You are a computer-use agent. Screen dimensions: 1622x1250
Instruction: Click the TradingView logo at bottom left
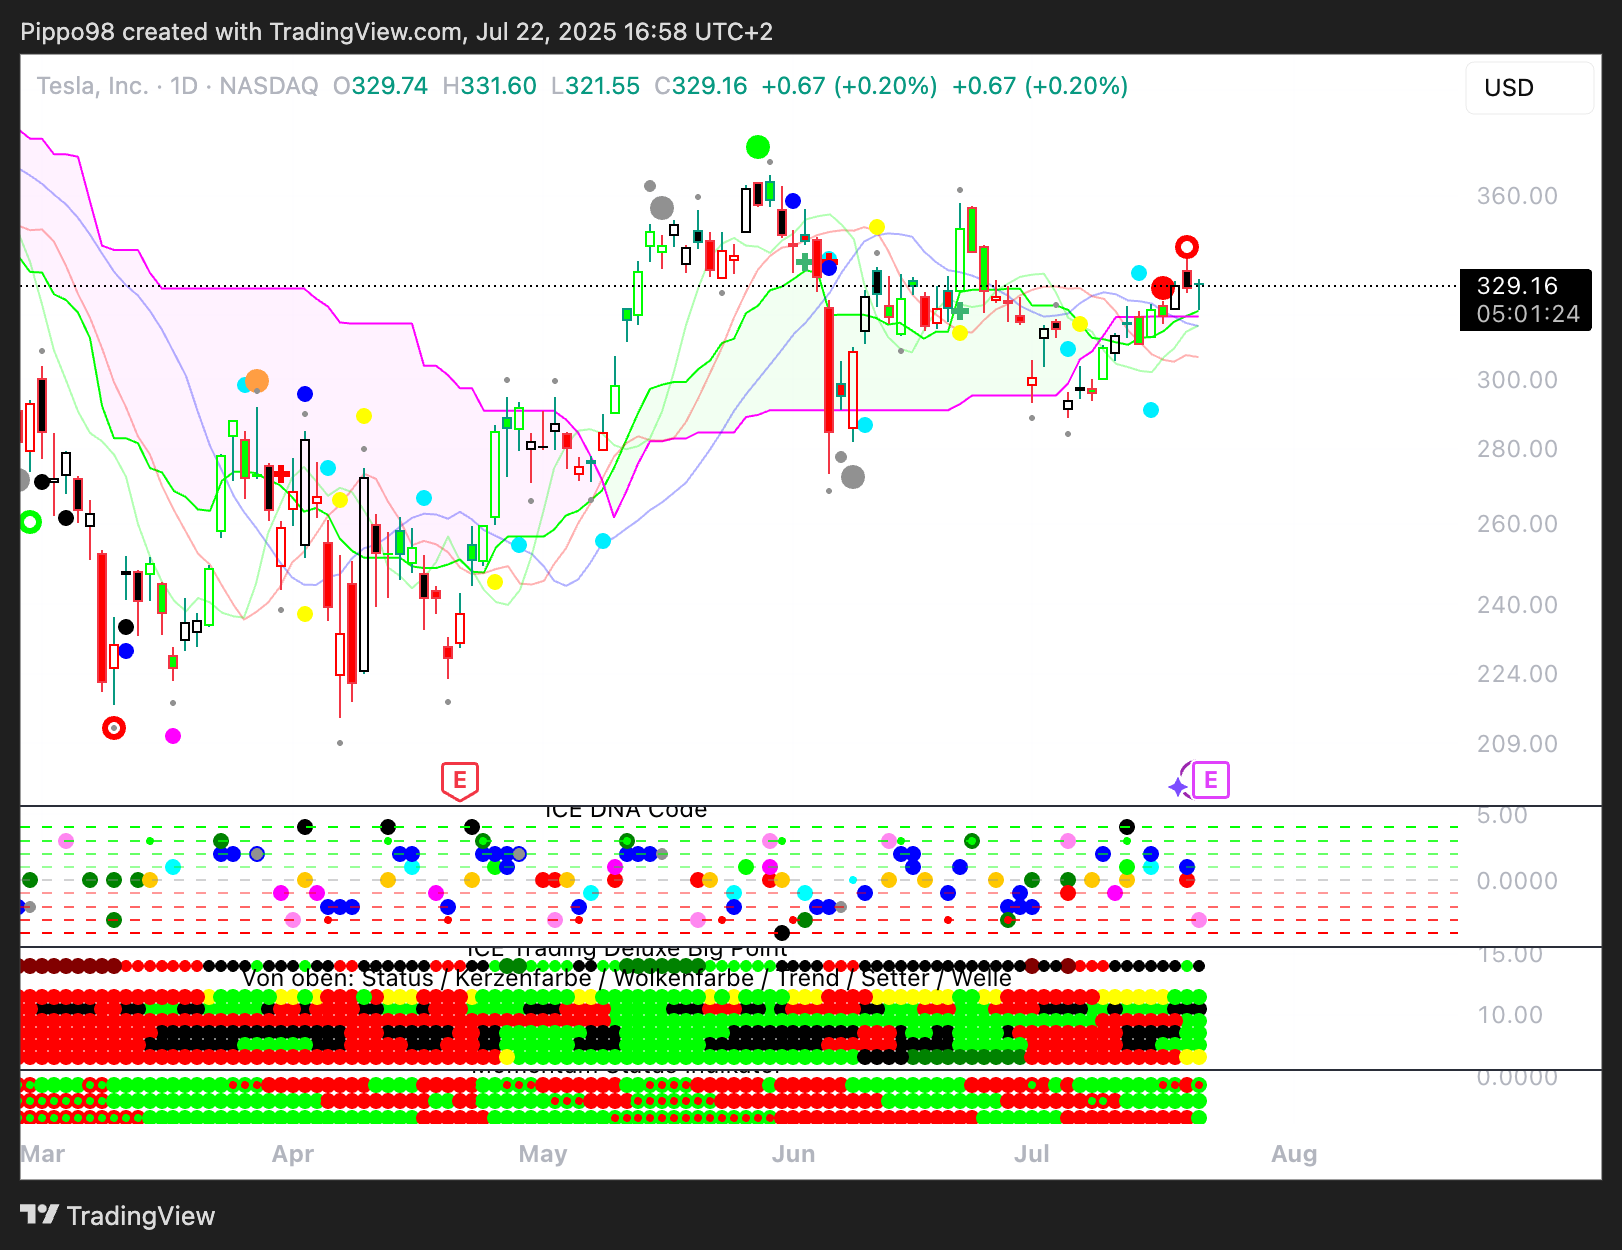pyautogui.click(x=118, y=1216)
